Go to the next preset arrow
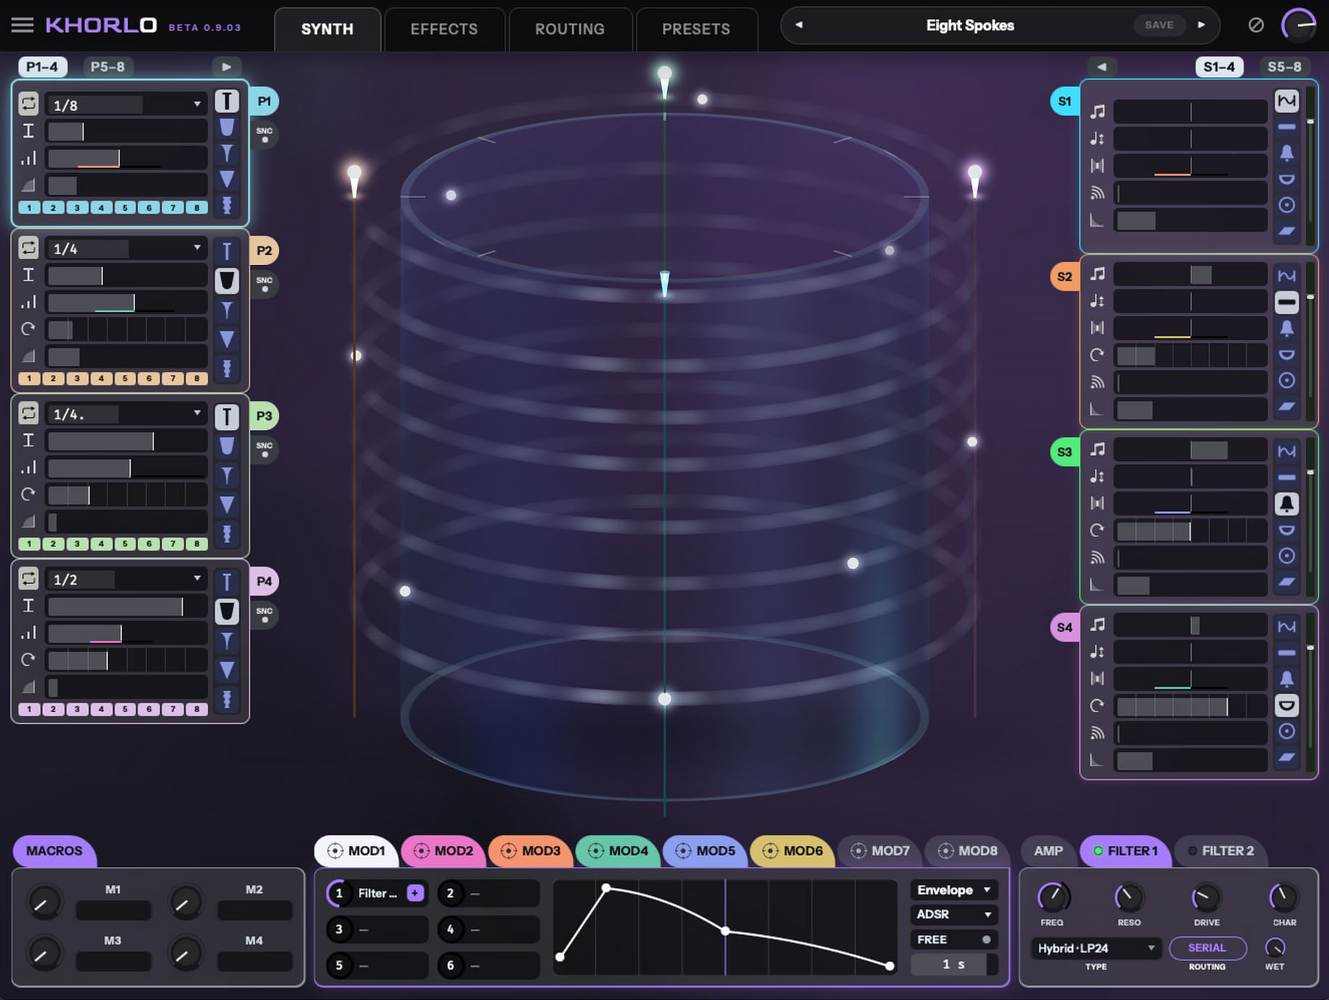This screenshot has width=1329, height=1000. (1201, 25)
